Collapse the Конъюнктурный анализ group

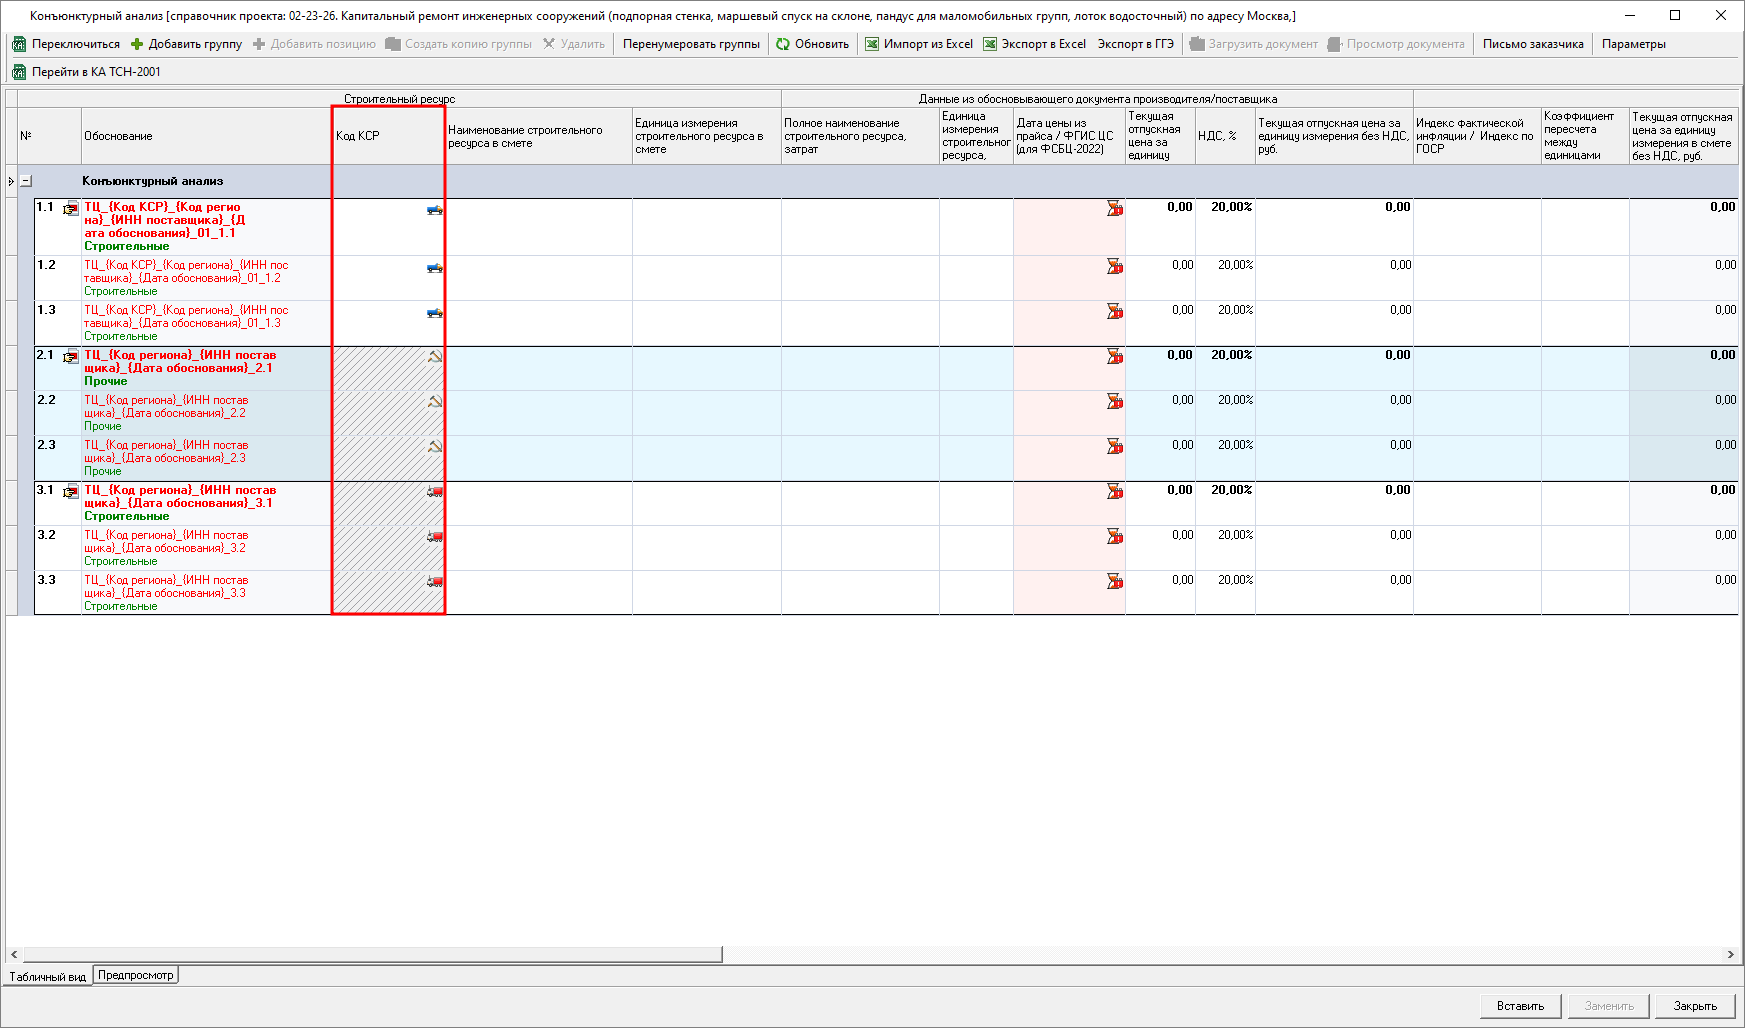[27, 181]
